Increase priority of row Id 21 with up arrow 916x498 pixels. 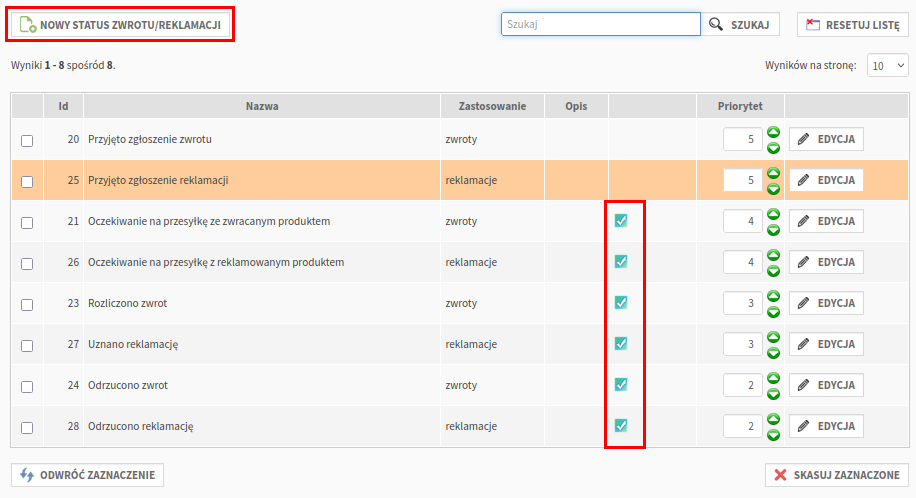tap(773, 214)
